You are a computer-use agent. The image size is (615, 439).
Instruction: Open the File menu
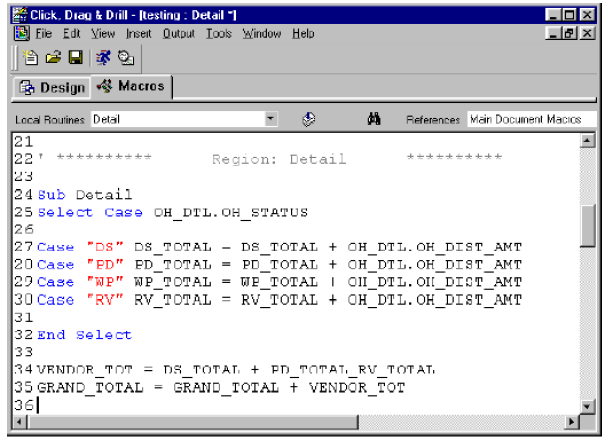pos(44,33)
